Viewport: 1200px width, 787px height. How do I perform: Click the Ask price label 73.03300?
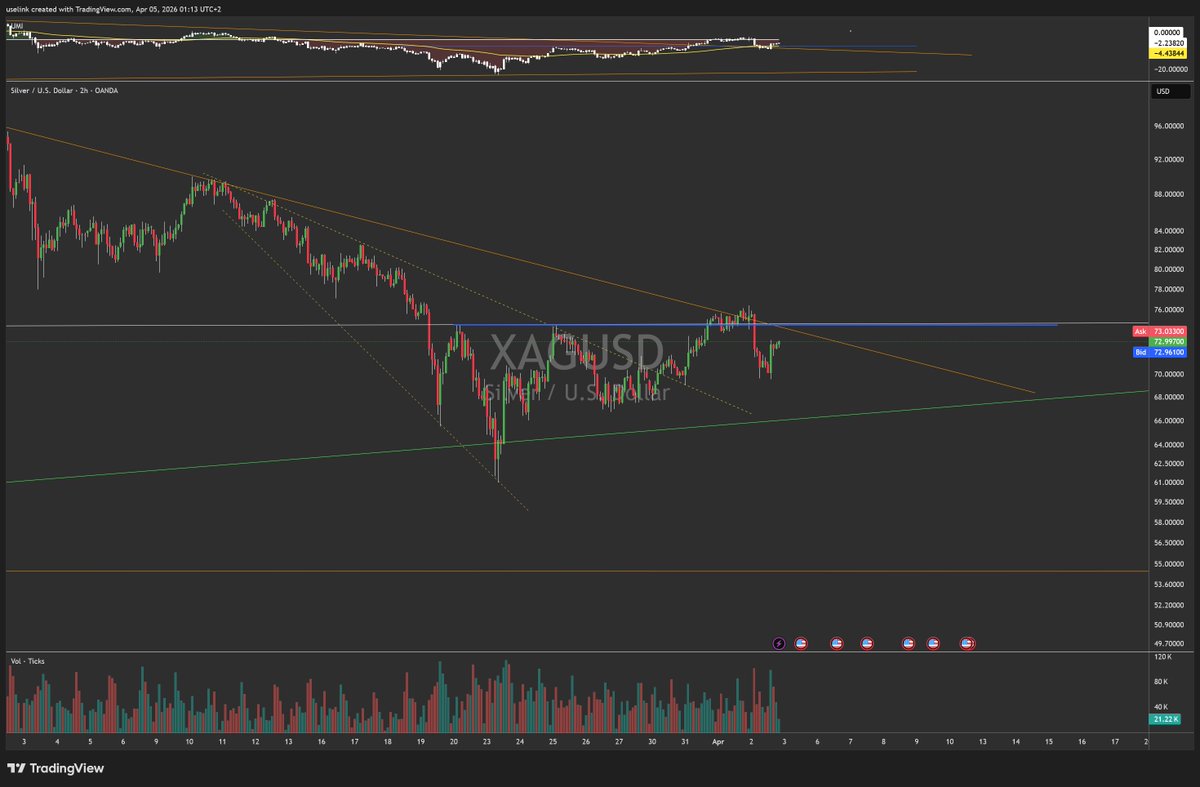point(1159,330)
